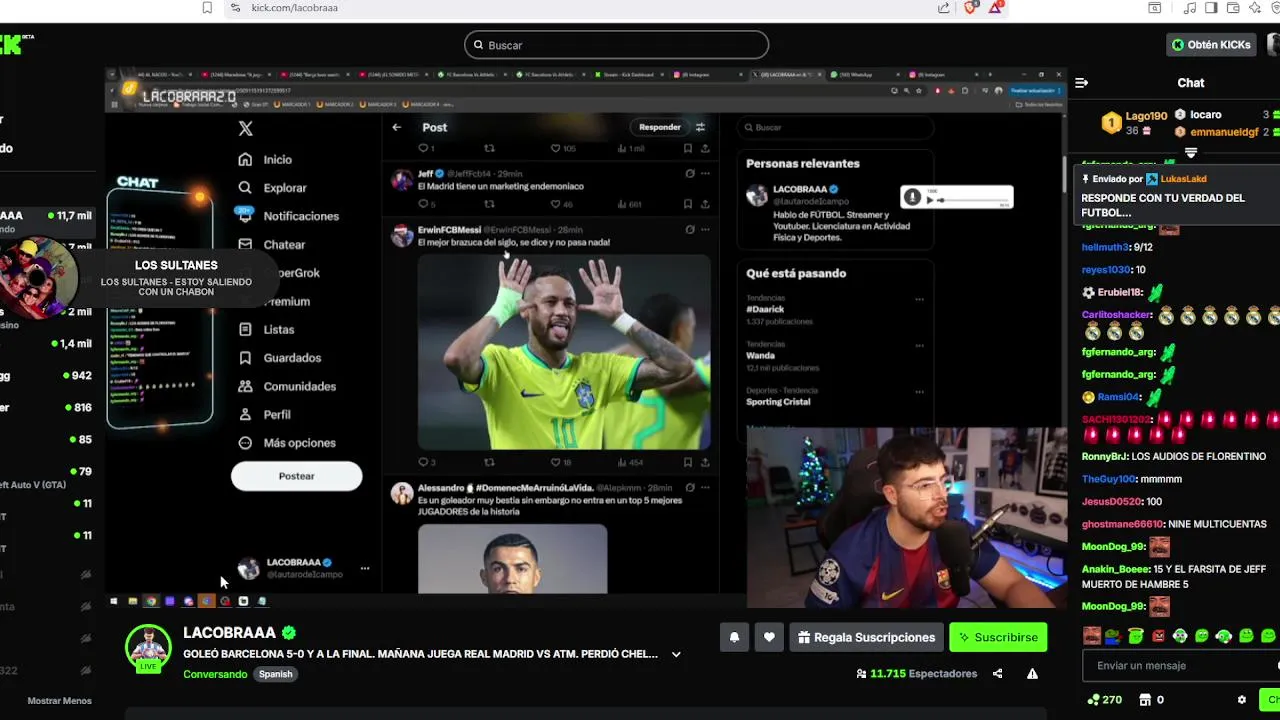
Task: Click Mostrar Menos in left sidebar
Action: (x=59, y=701)
